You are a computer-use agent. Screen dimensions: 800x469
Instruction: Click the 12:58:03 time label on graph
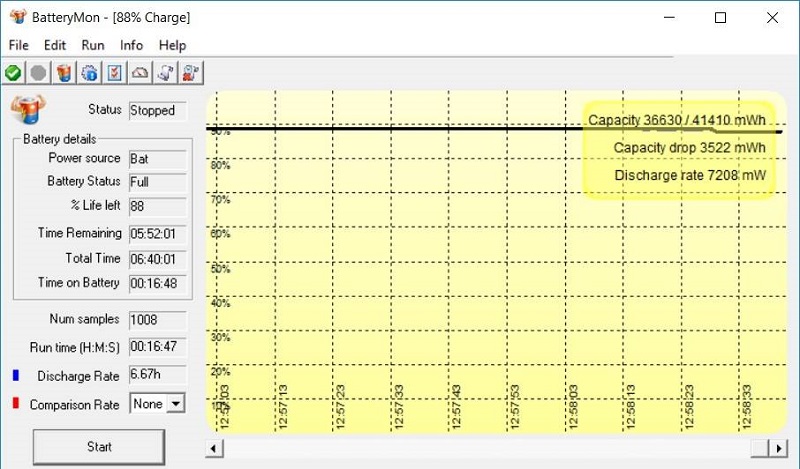(572, 406)
